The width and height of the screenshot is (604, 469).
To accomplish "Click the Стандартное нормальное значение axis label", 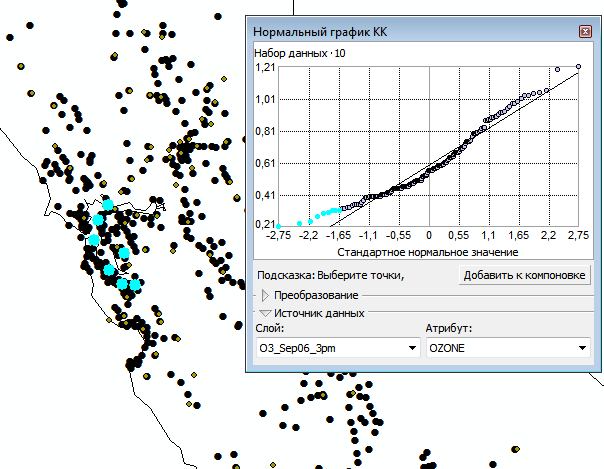I will (x=427, y=253).
